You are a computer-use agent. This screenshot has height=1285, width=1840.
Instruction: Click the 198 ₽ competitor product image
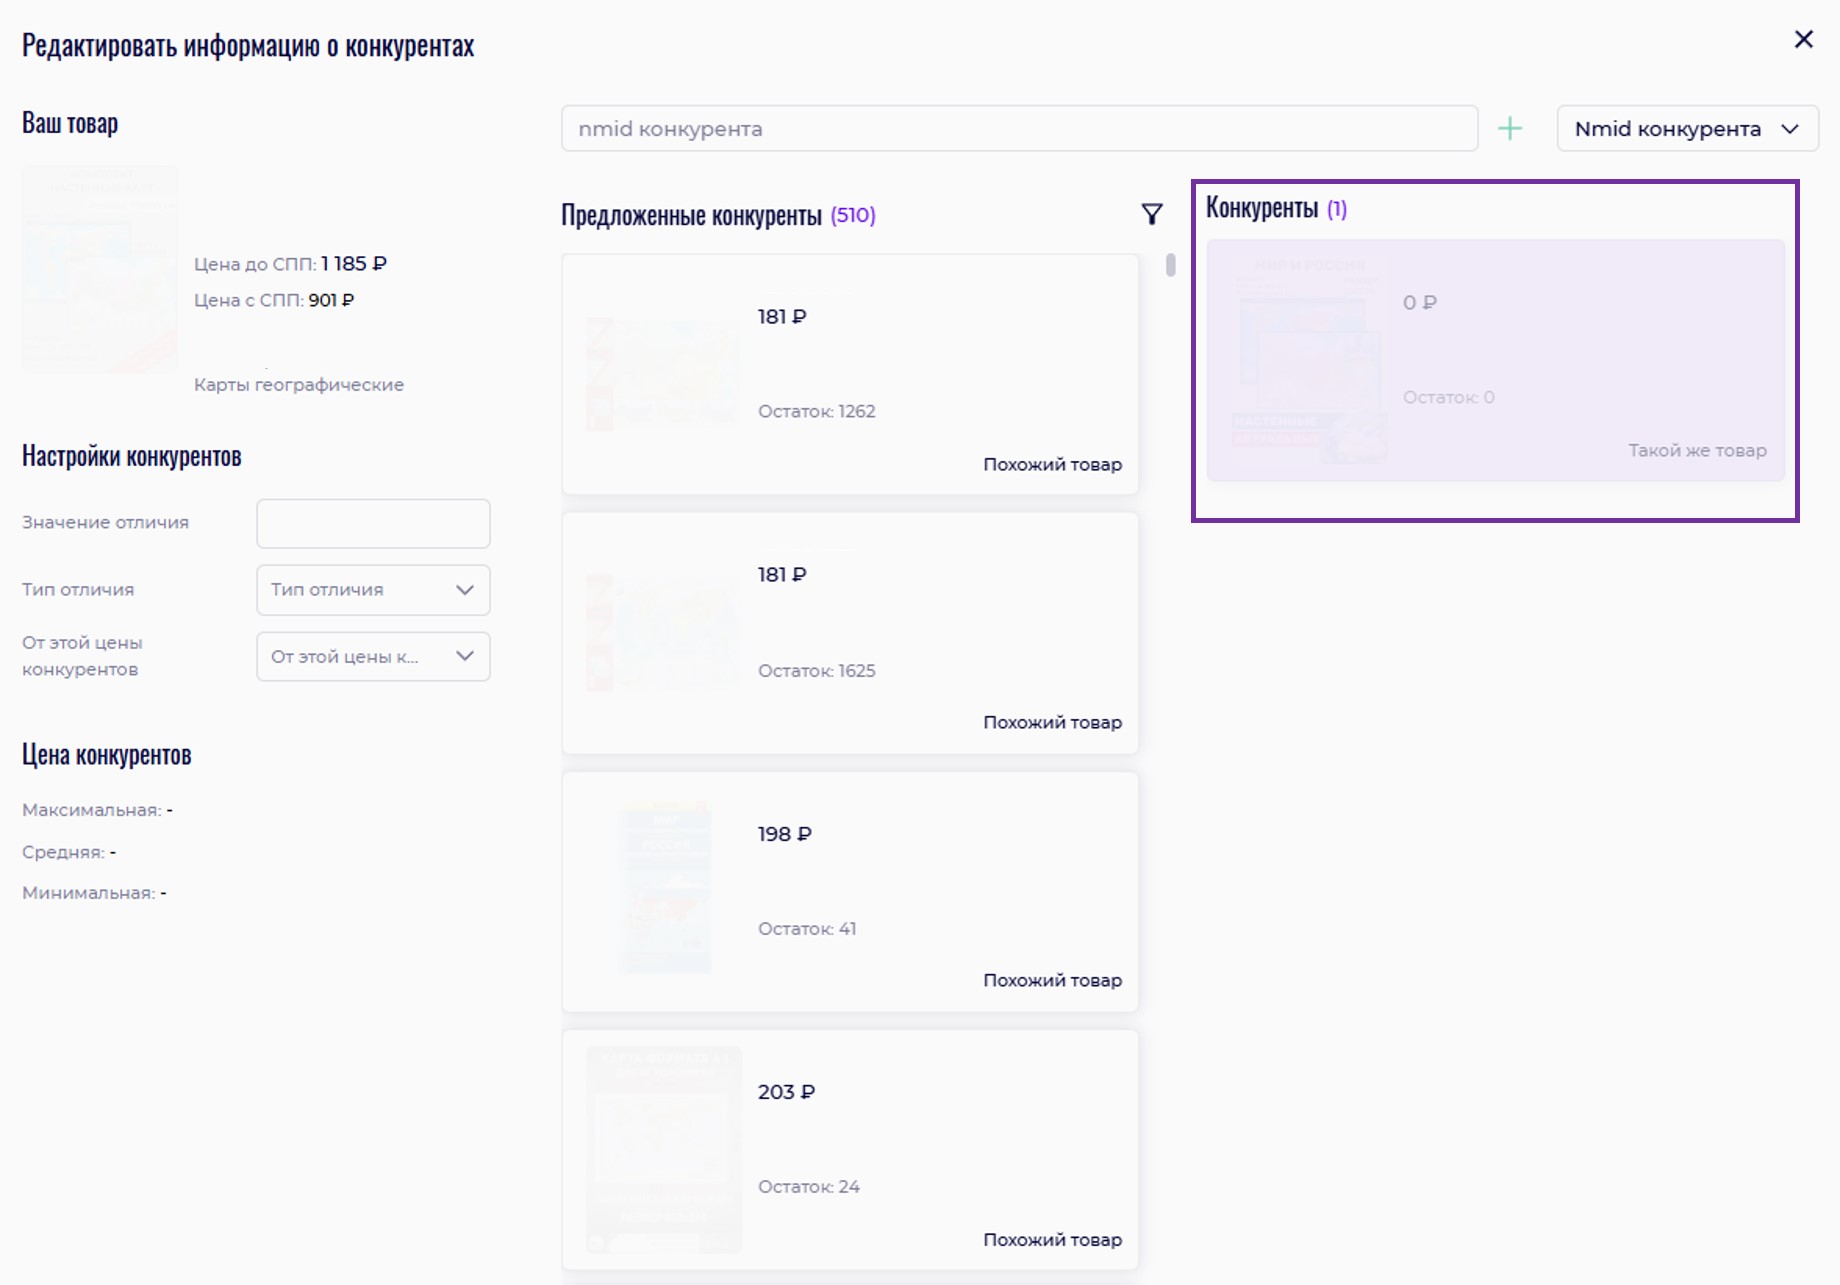(x=664, y=888)
